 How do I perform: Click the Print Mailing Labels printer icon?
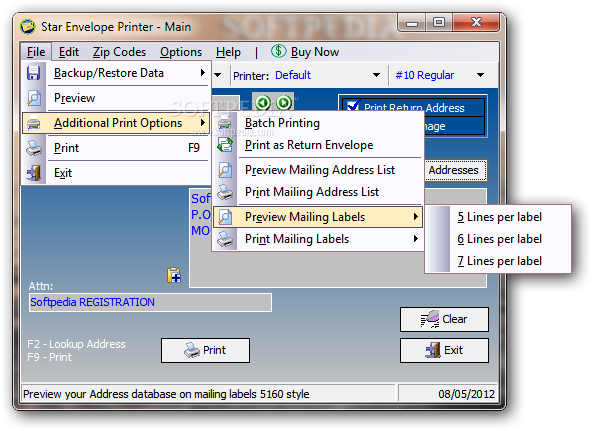pyautogui.click(x=225, y=239)
